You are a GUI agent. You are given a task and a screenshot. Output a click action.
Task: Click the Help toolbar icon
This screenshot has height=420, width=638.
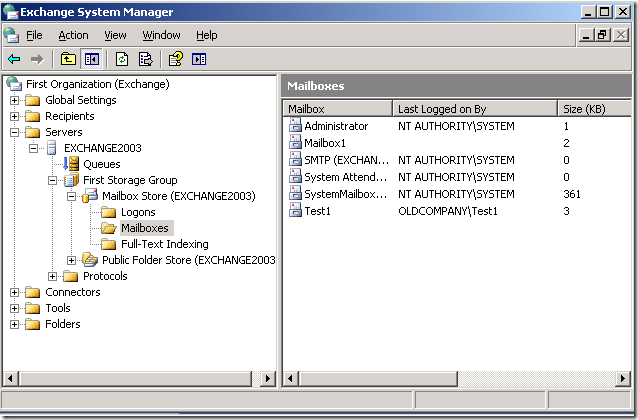point(176,59)
